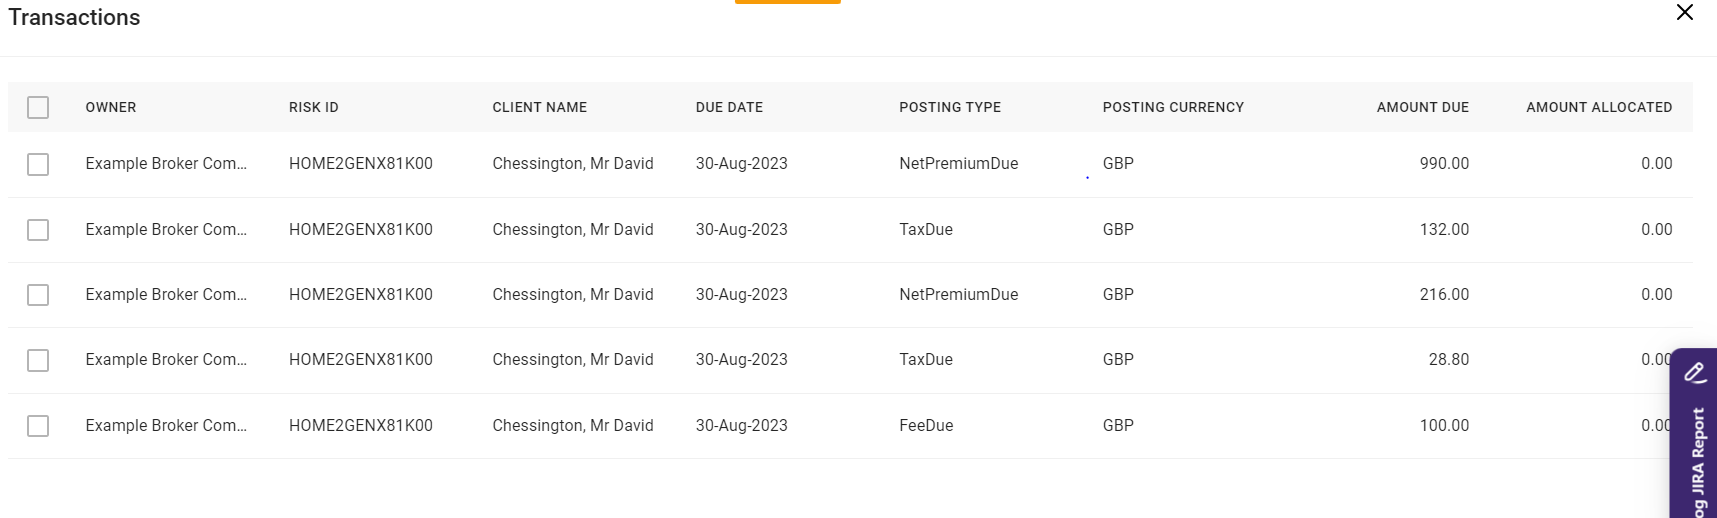Sort by the Owner column header

(111, 107)
